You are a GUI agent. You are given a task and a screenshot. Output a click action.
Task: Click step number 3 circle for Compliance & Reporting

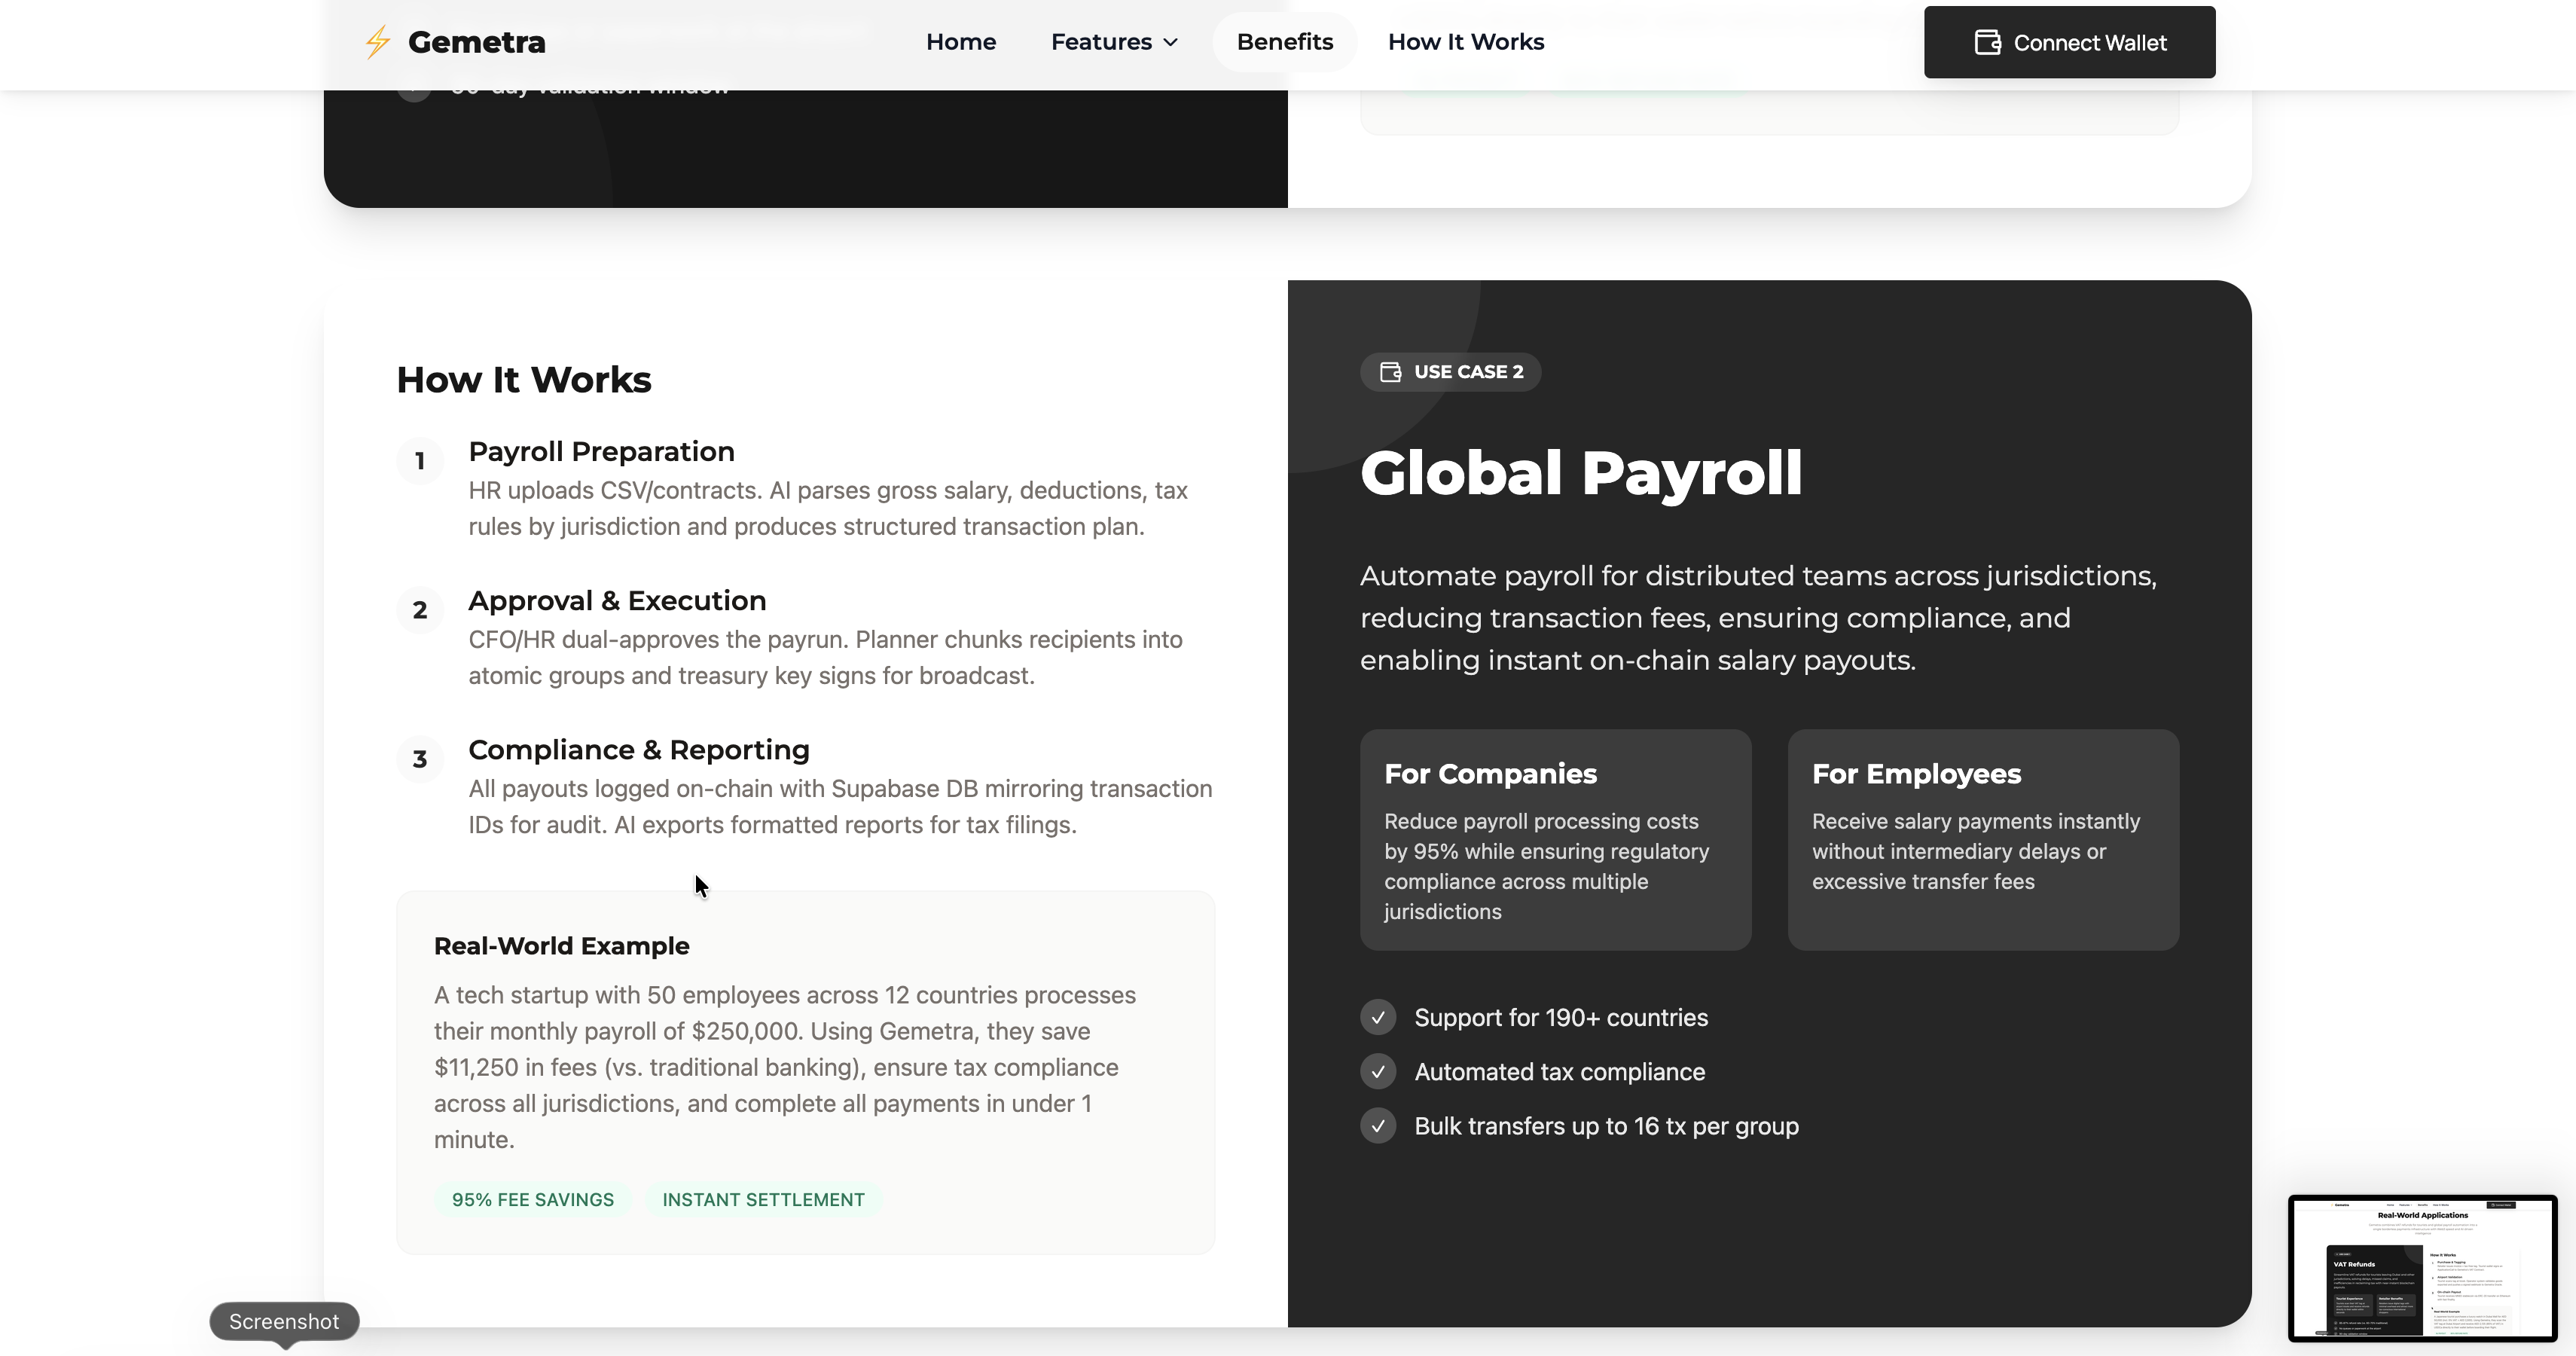420,759
